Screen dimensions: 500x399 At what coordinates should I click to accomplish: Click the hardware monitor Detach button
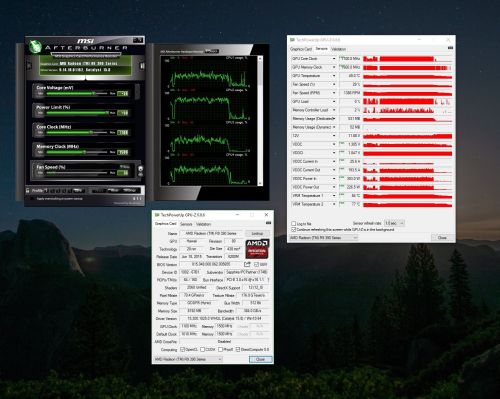point(212,52)
